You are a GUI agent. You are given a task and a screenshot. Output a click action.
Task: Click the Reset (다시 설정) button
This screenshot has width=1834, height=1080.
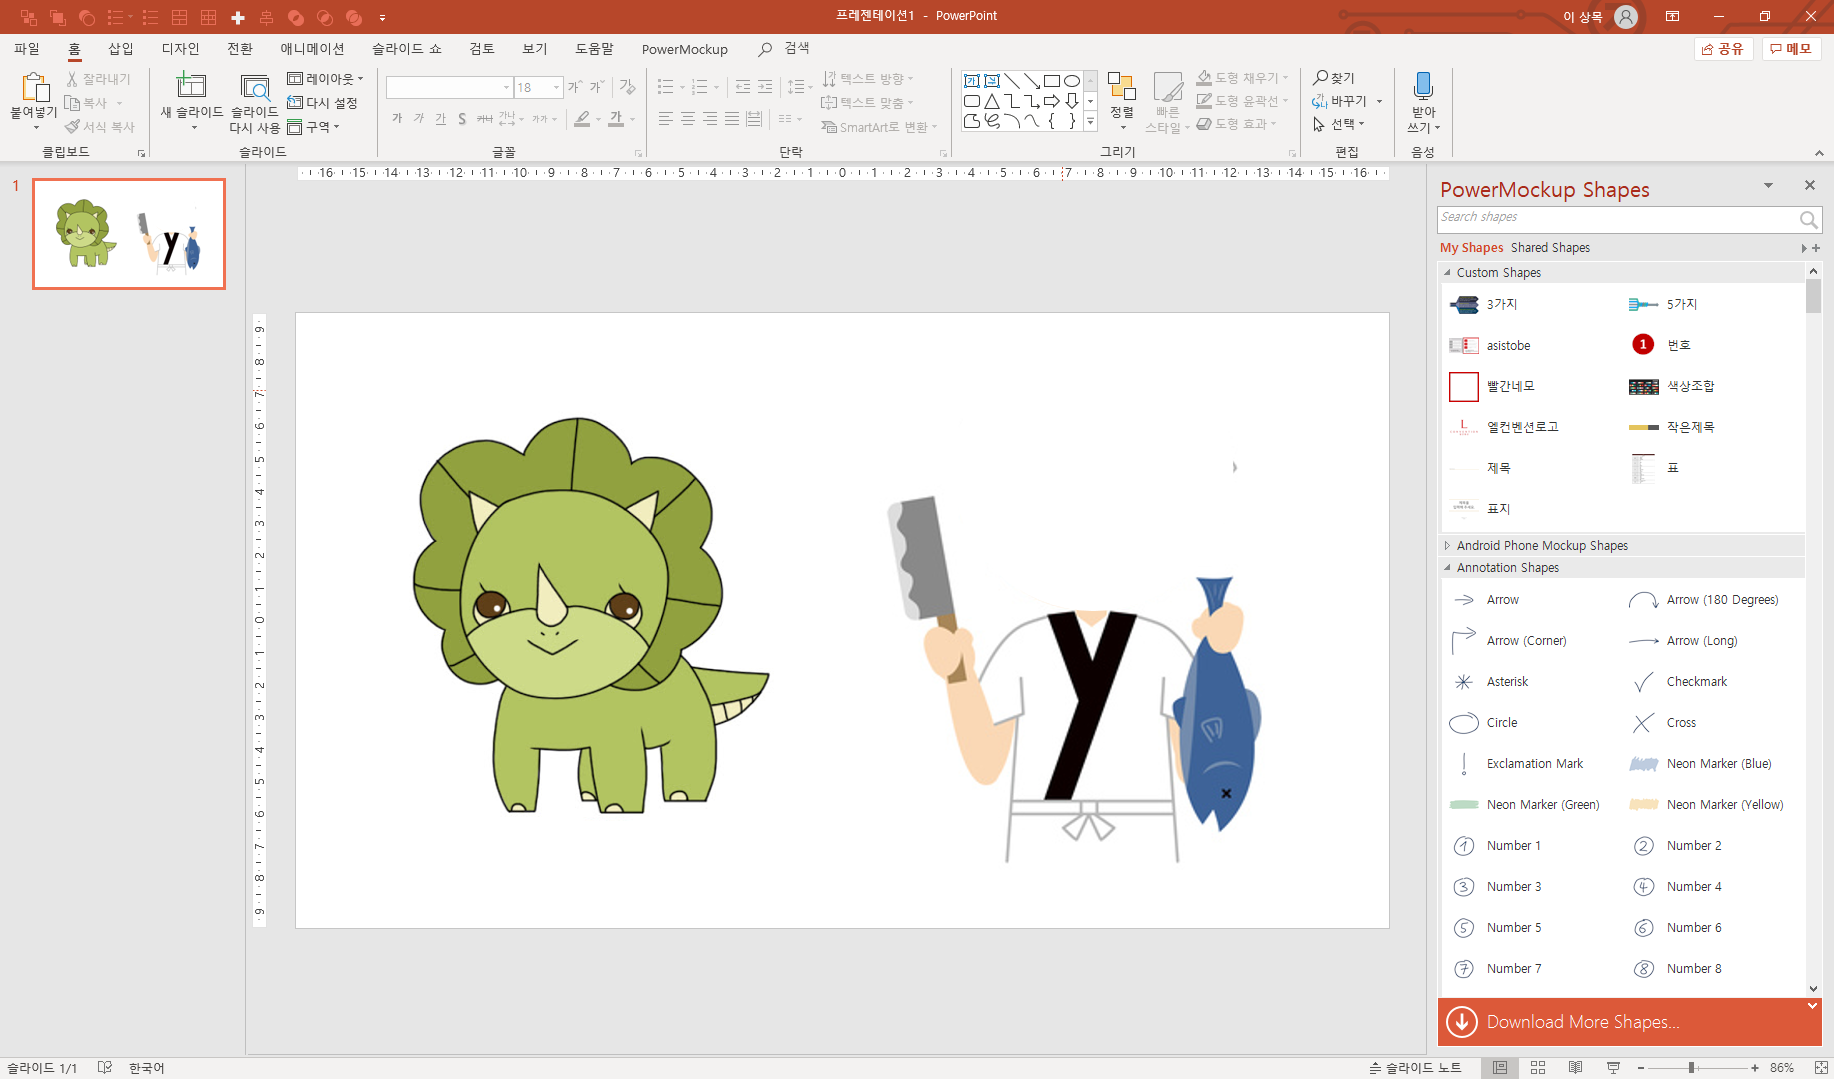(x=322, y=102)
